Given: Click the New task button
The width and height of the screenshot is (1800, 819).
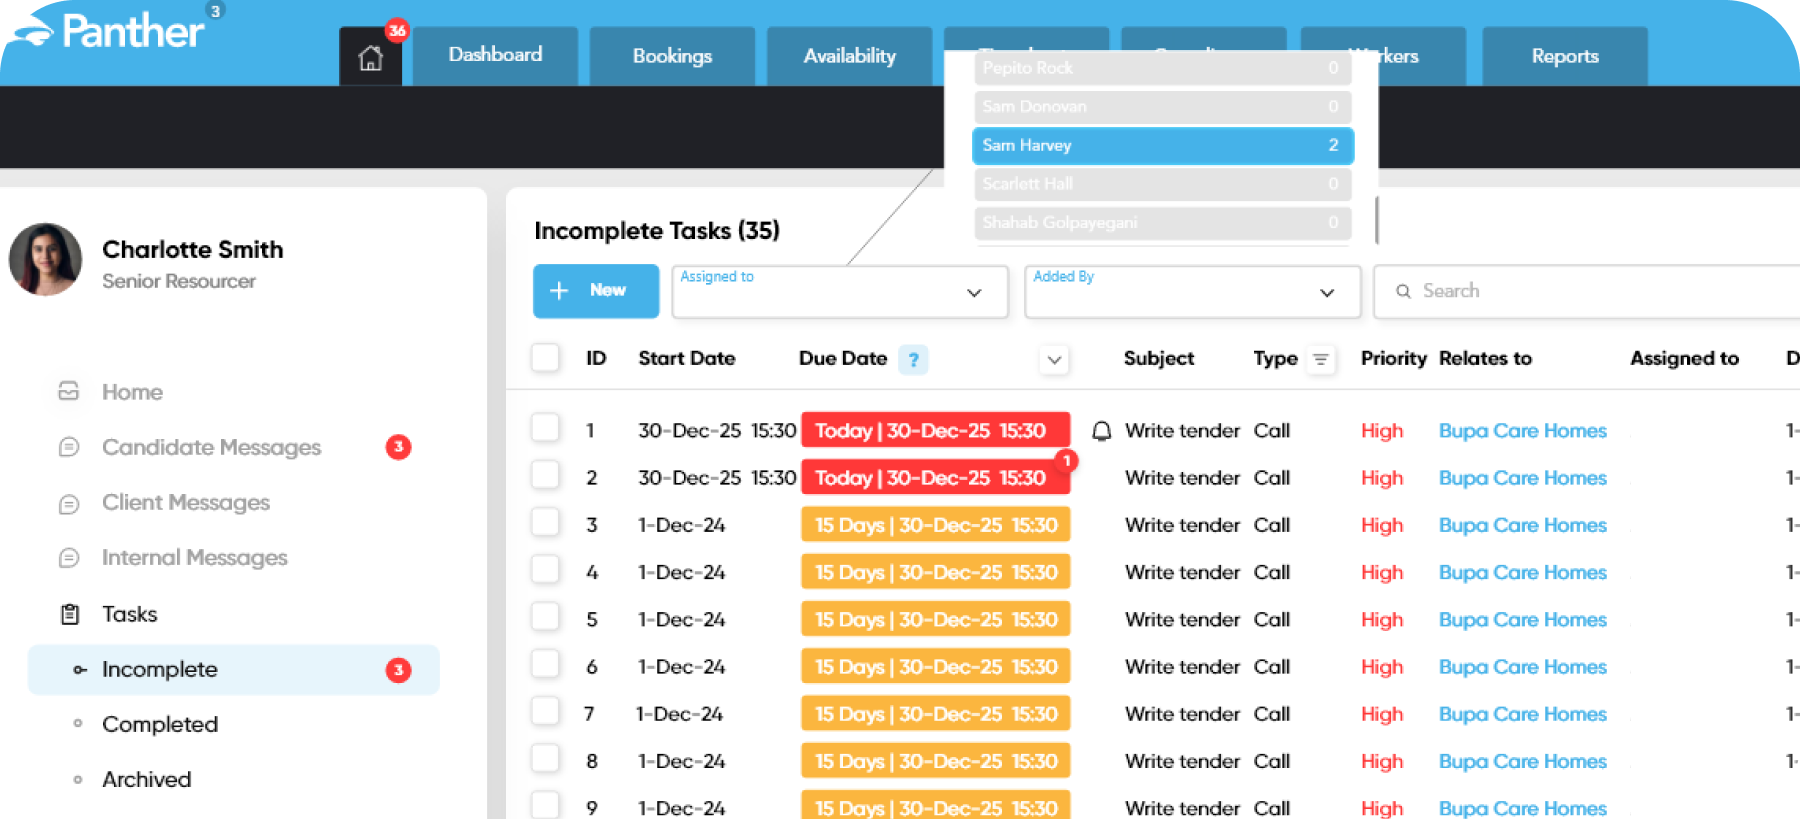Looking at the screenshot, I should tap(596, 291).
